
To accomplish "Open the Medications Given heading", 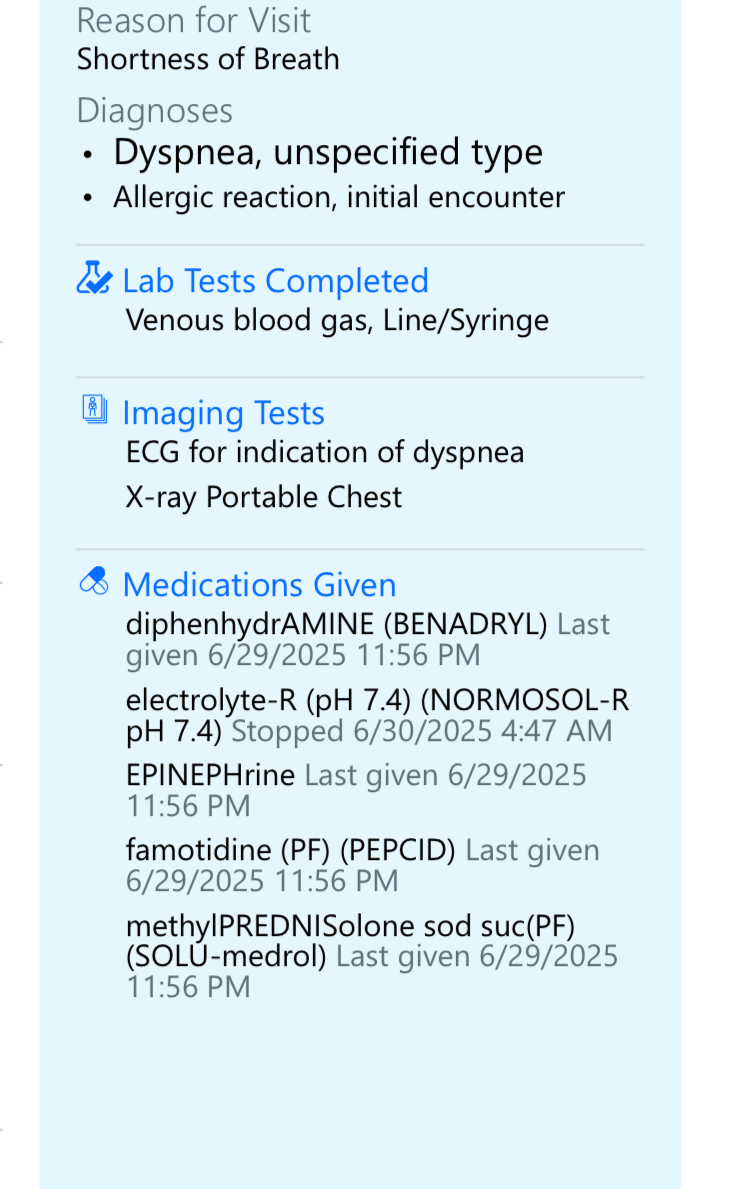I will [259, 585].
